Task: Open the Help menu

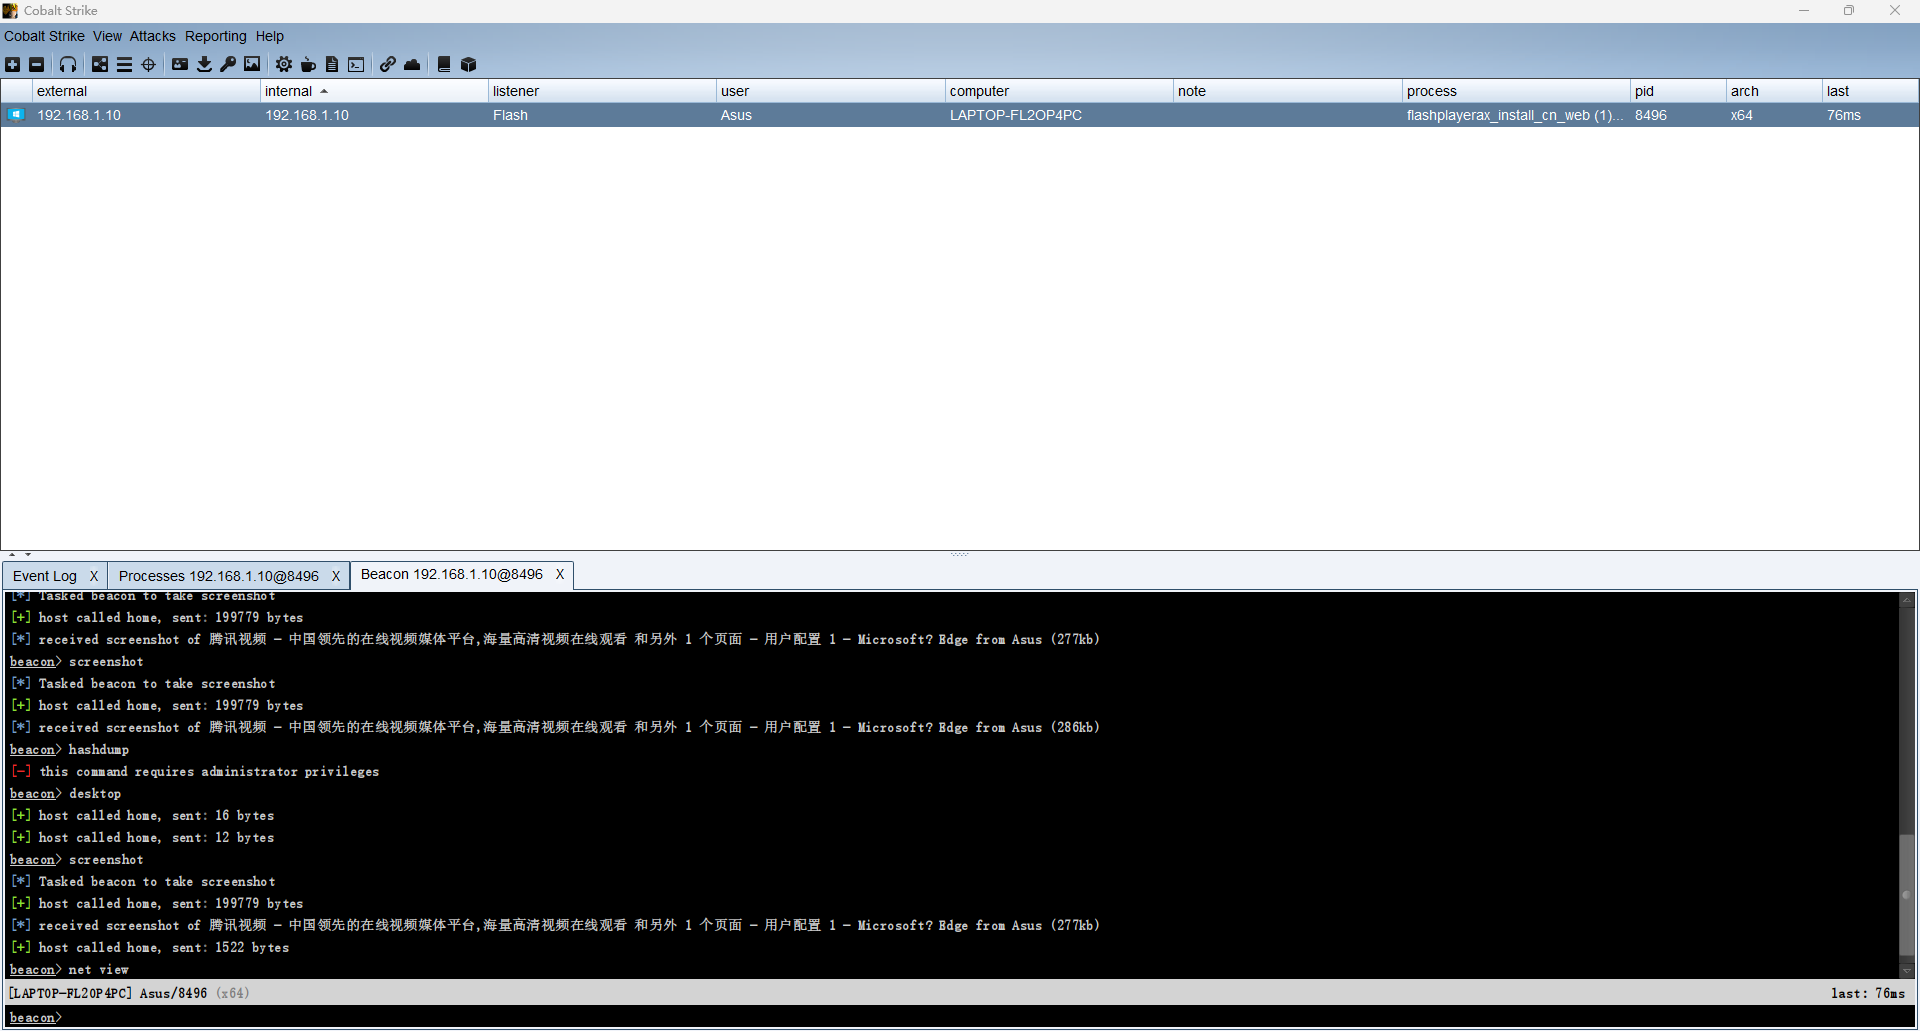Action: [x=269, y=36]
